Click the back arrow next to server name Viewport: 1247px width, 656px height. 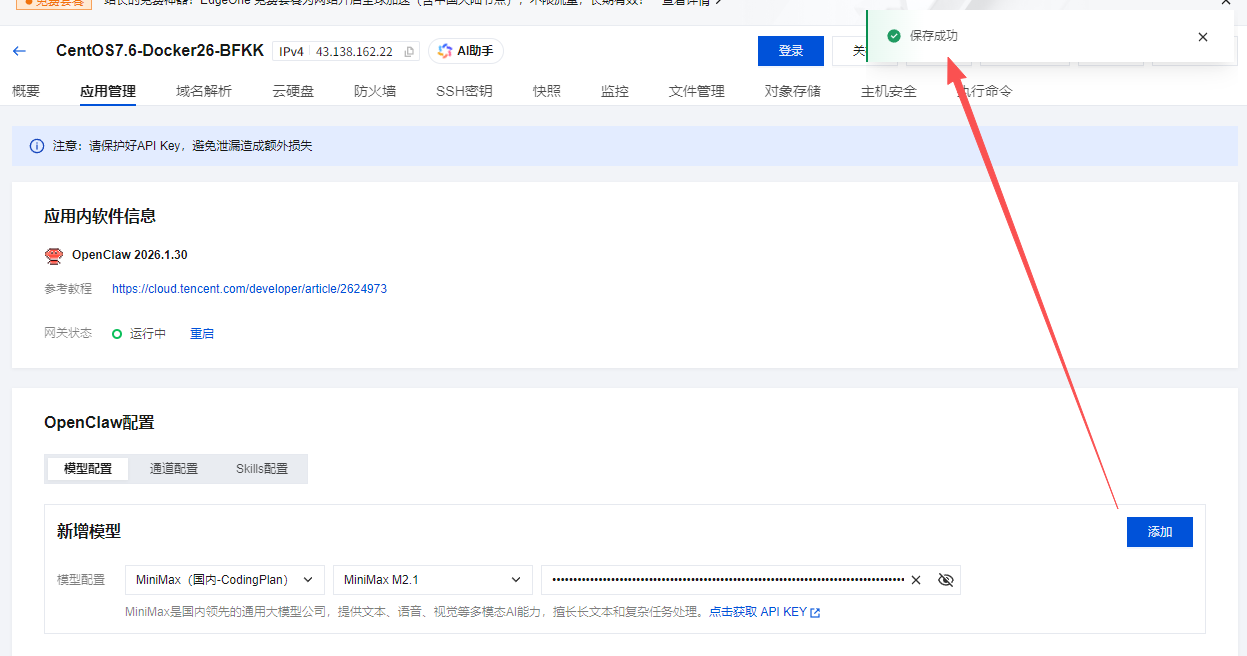pyautogui.click(x=19, y=51)
